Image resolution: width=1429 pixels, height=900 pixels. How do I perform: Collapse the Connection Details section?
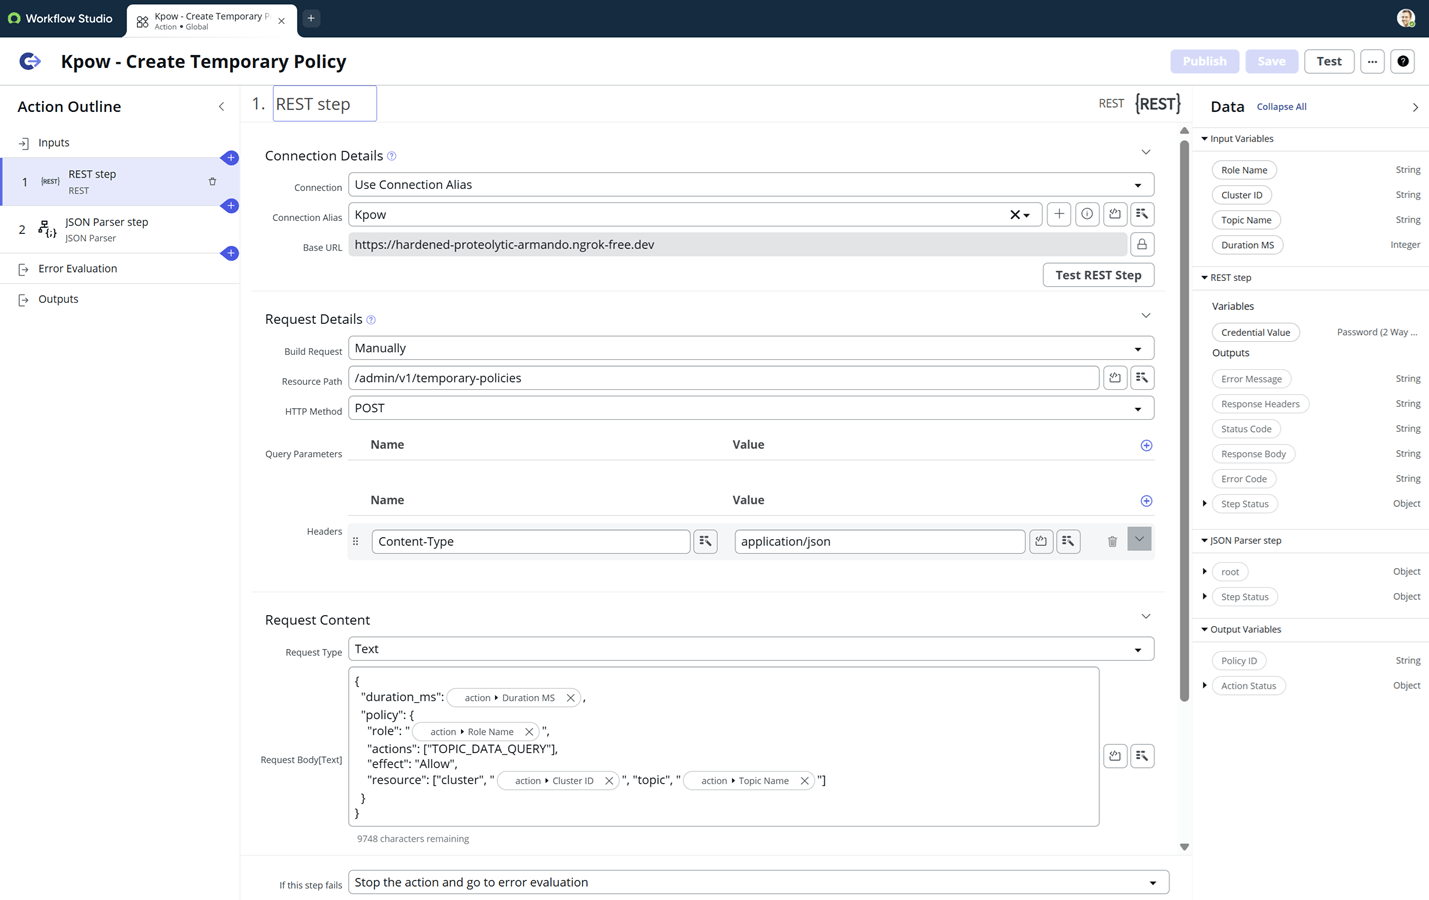click(1146, 153)
